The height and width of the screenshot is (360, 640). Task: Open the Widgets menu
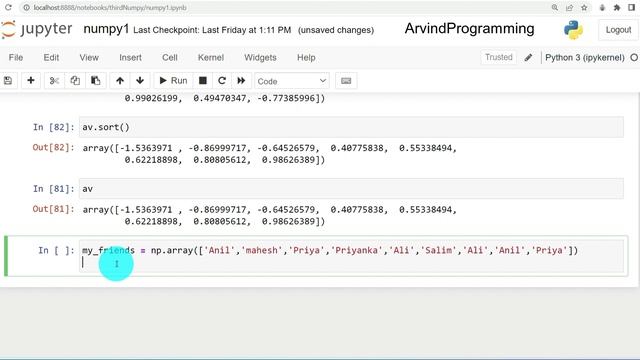pyautogui.click(x=260, y=58)
